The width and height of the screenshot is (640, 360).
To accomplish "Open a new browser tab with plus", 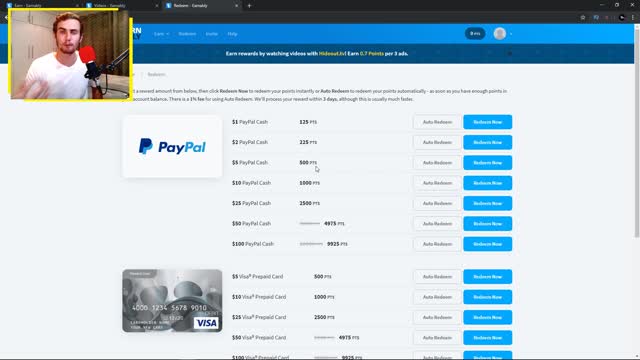I will click(x=249, y=6).
